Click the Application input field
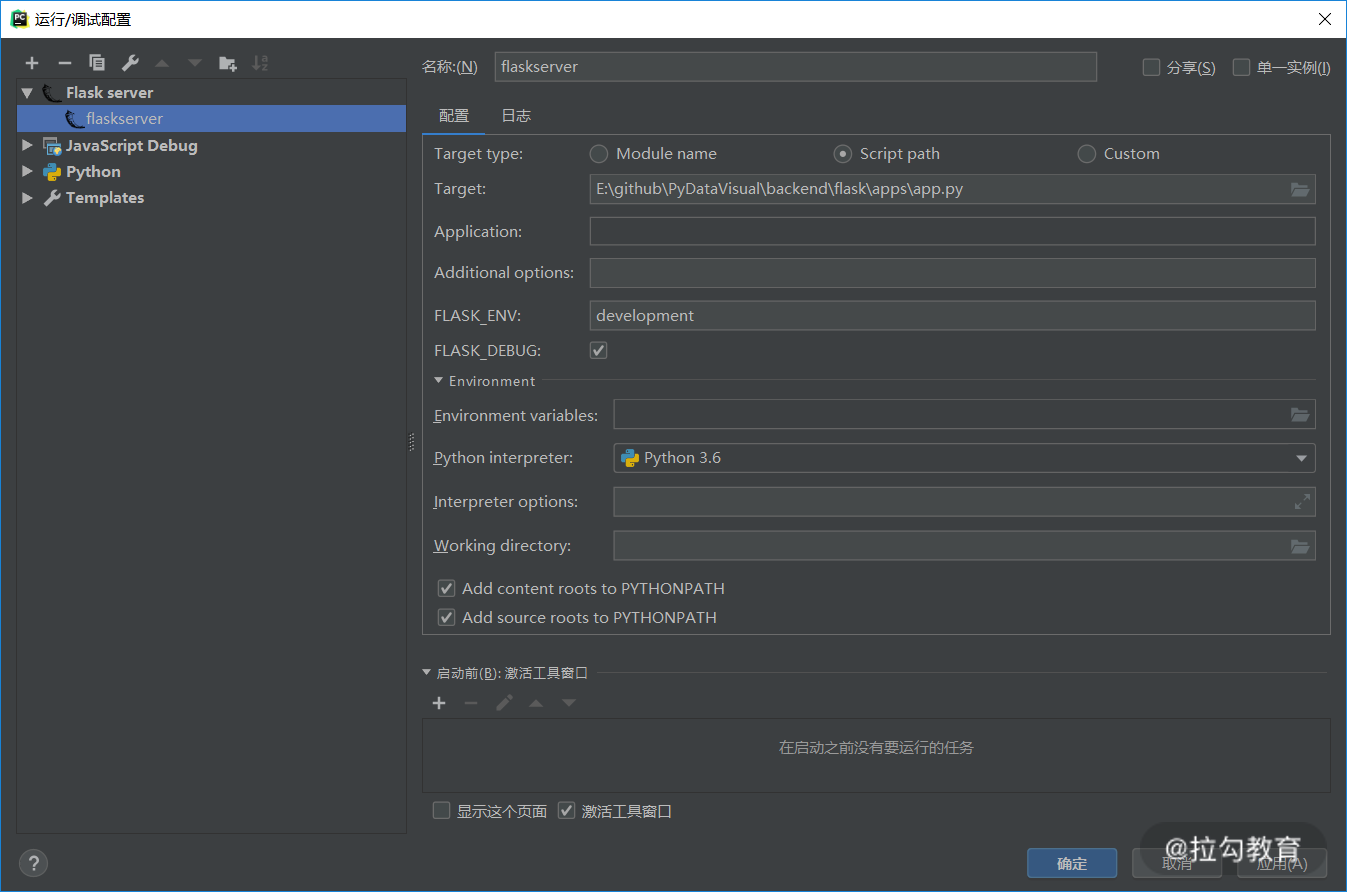This screenshot has width=1347, height=892. click(x=952, y=232)
